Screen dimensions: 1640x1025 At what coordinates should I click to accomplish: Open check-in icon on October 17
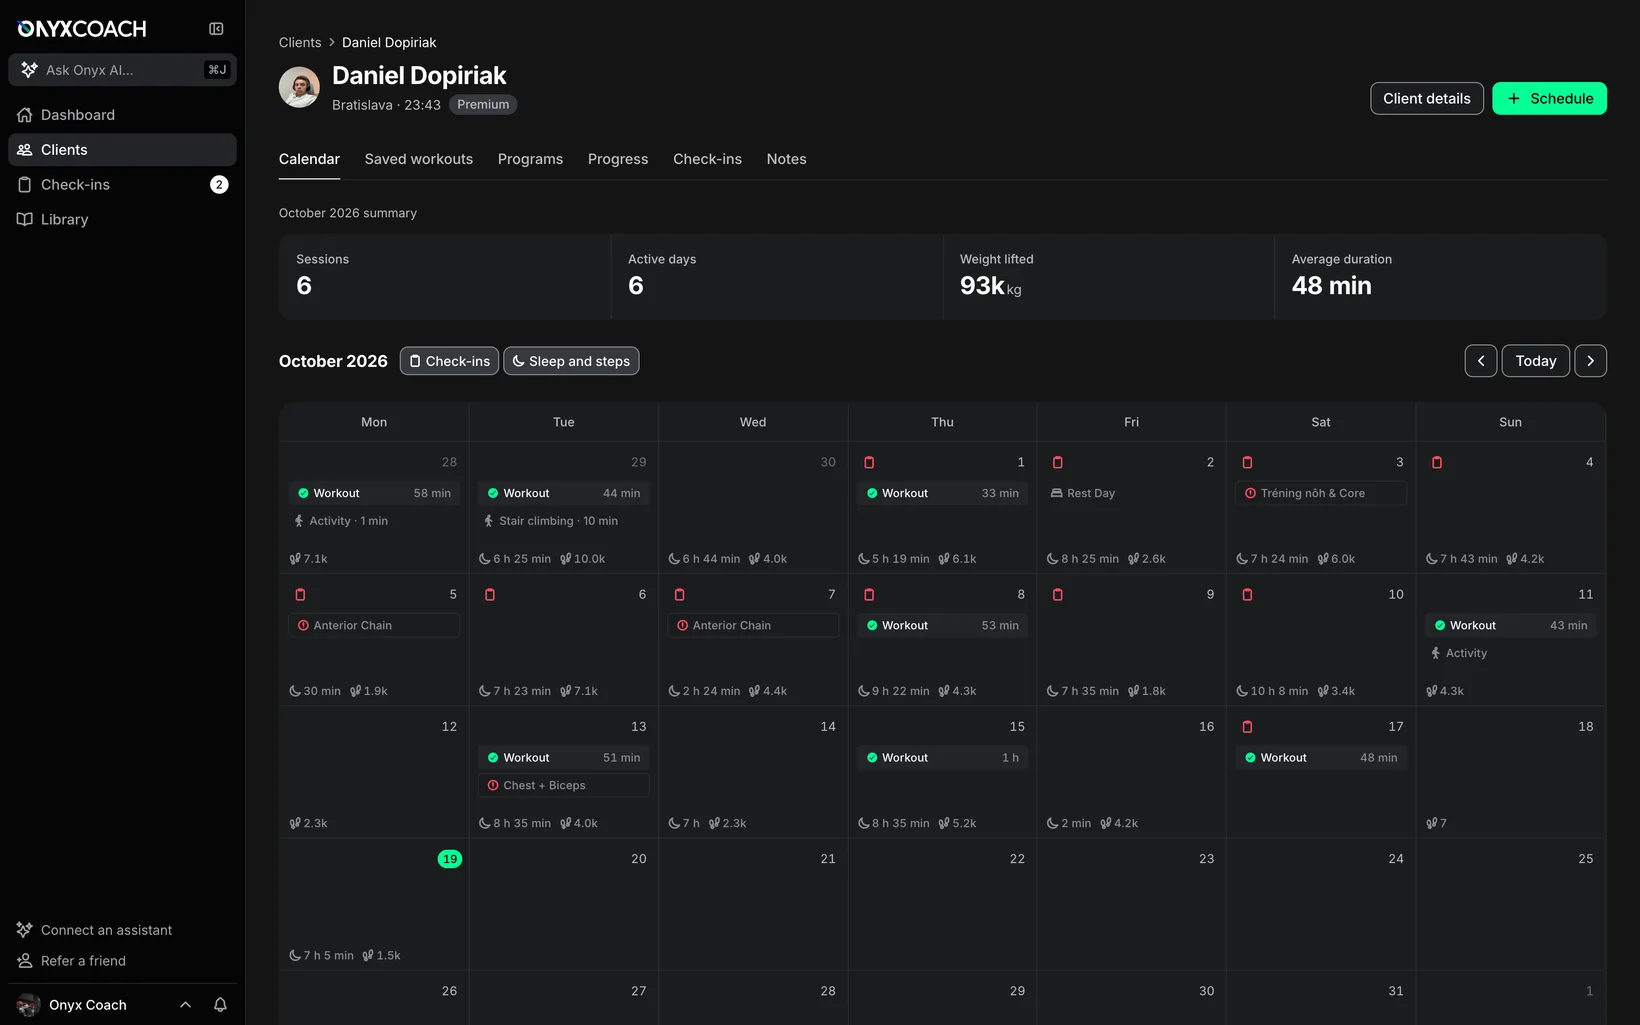click(1247, 727)
